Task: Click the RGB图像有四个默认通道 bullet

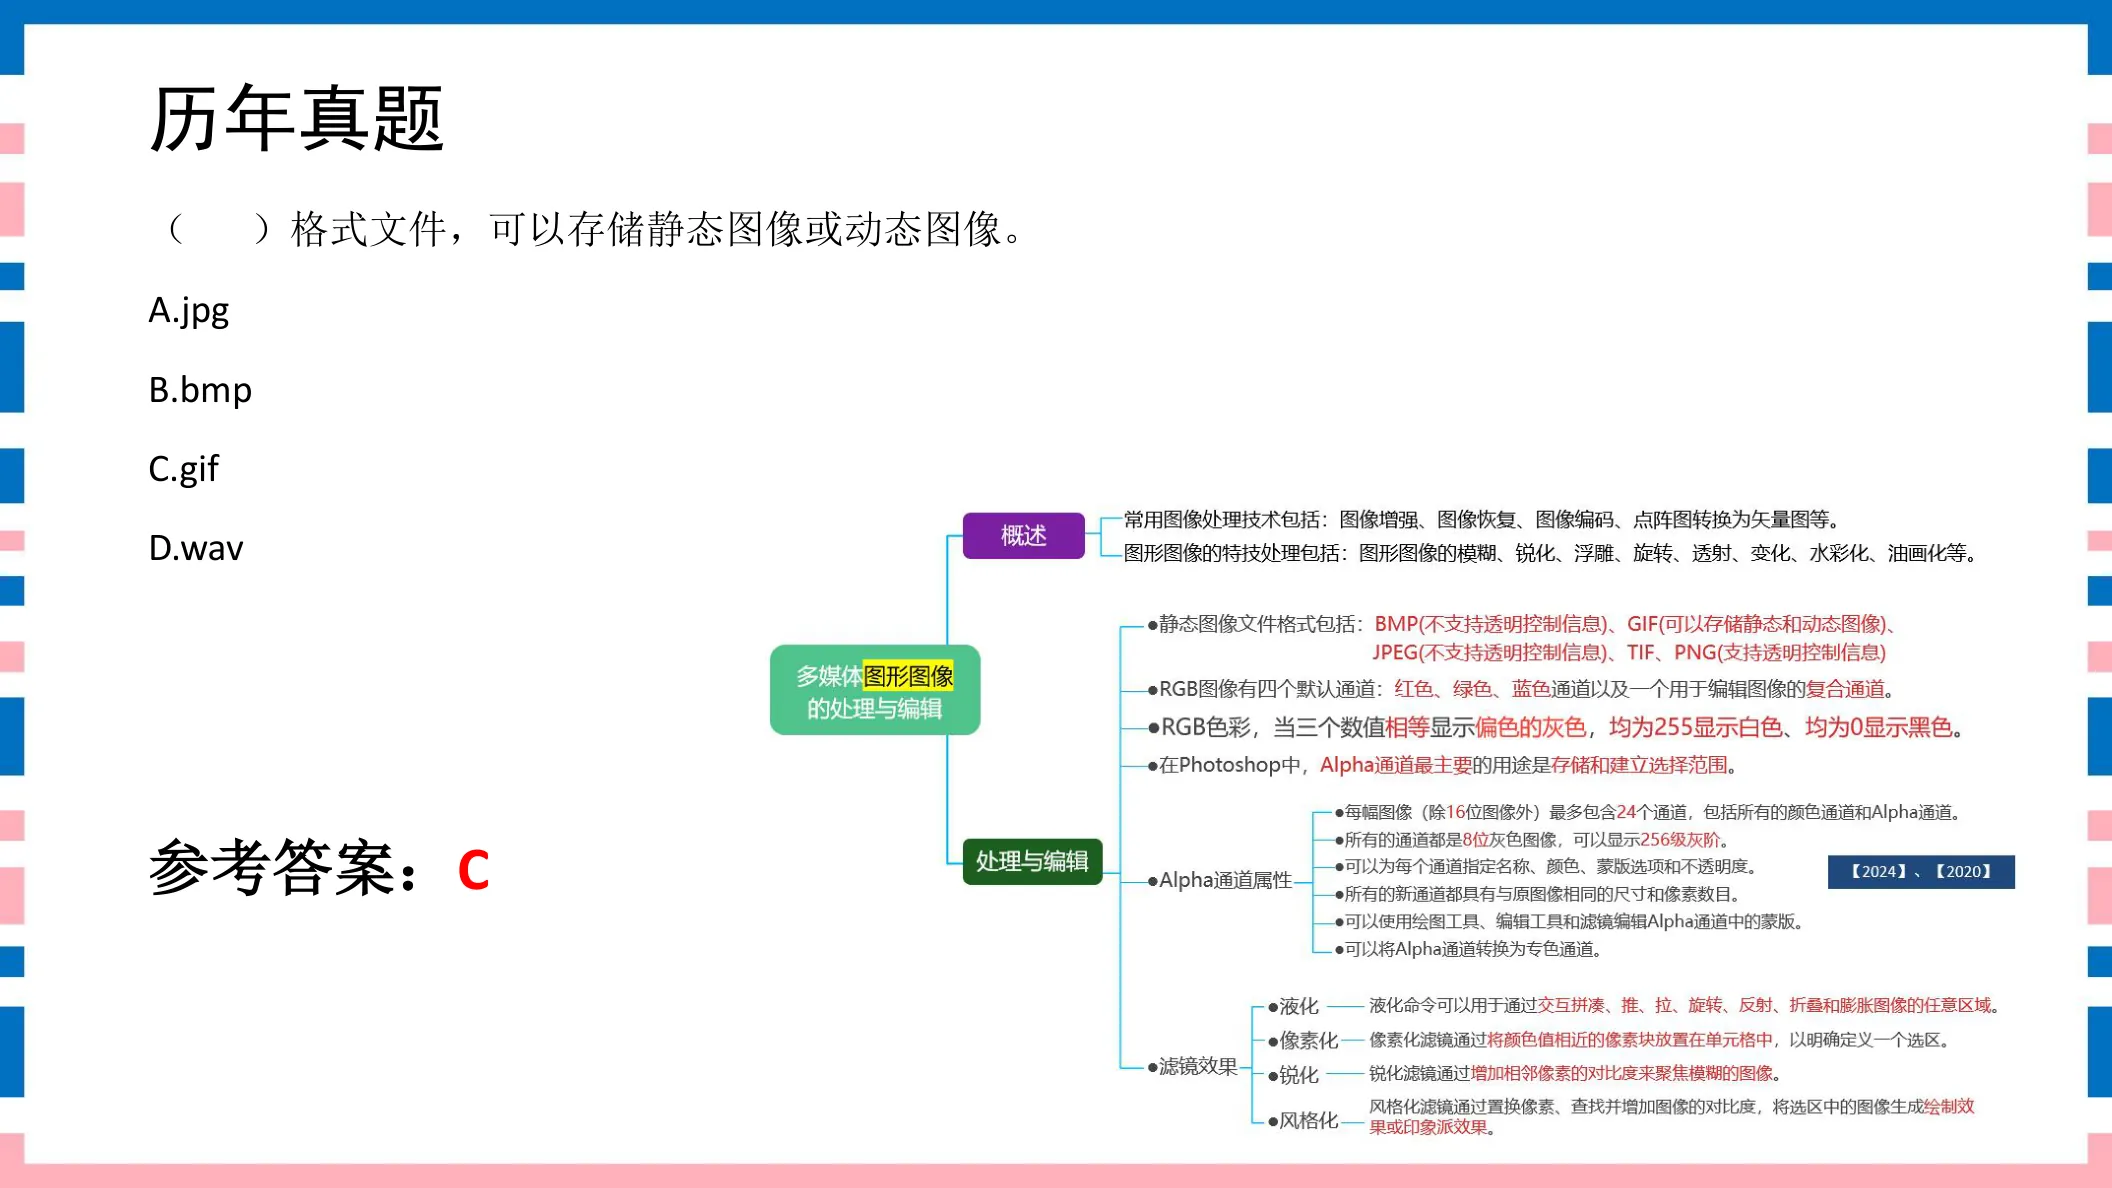Action: point(1521,689)
